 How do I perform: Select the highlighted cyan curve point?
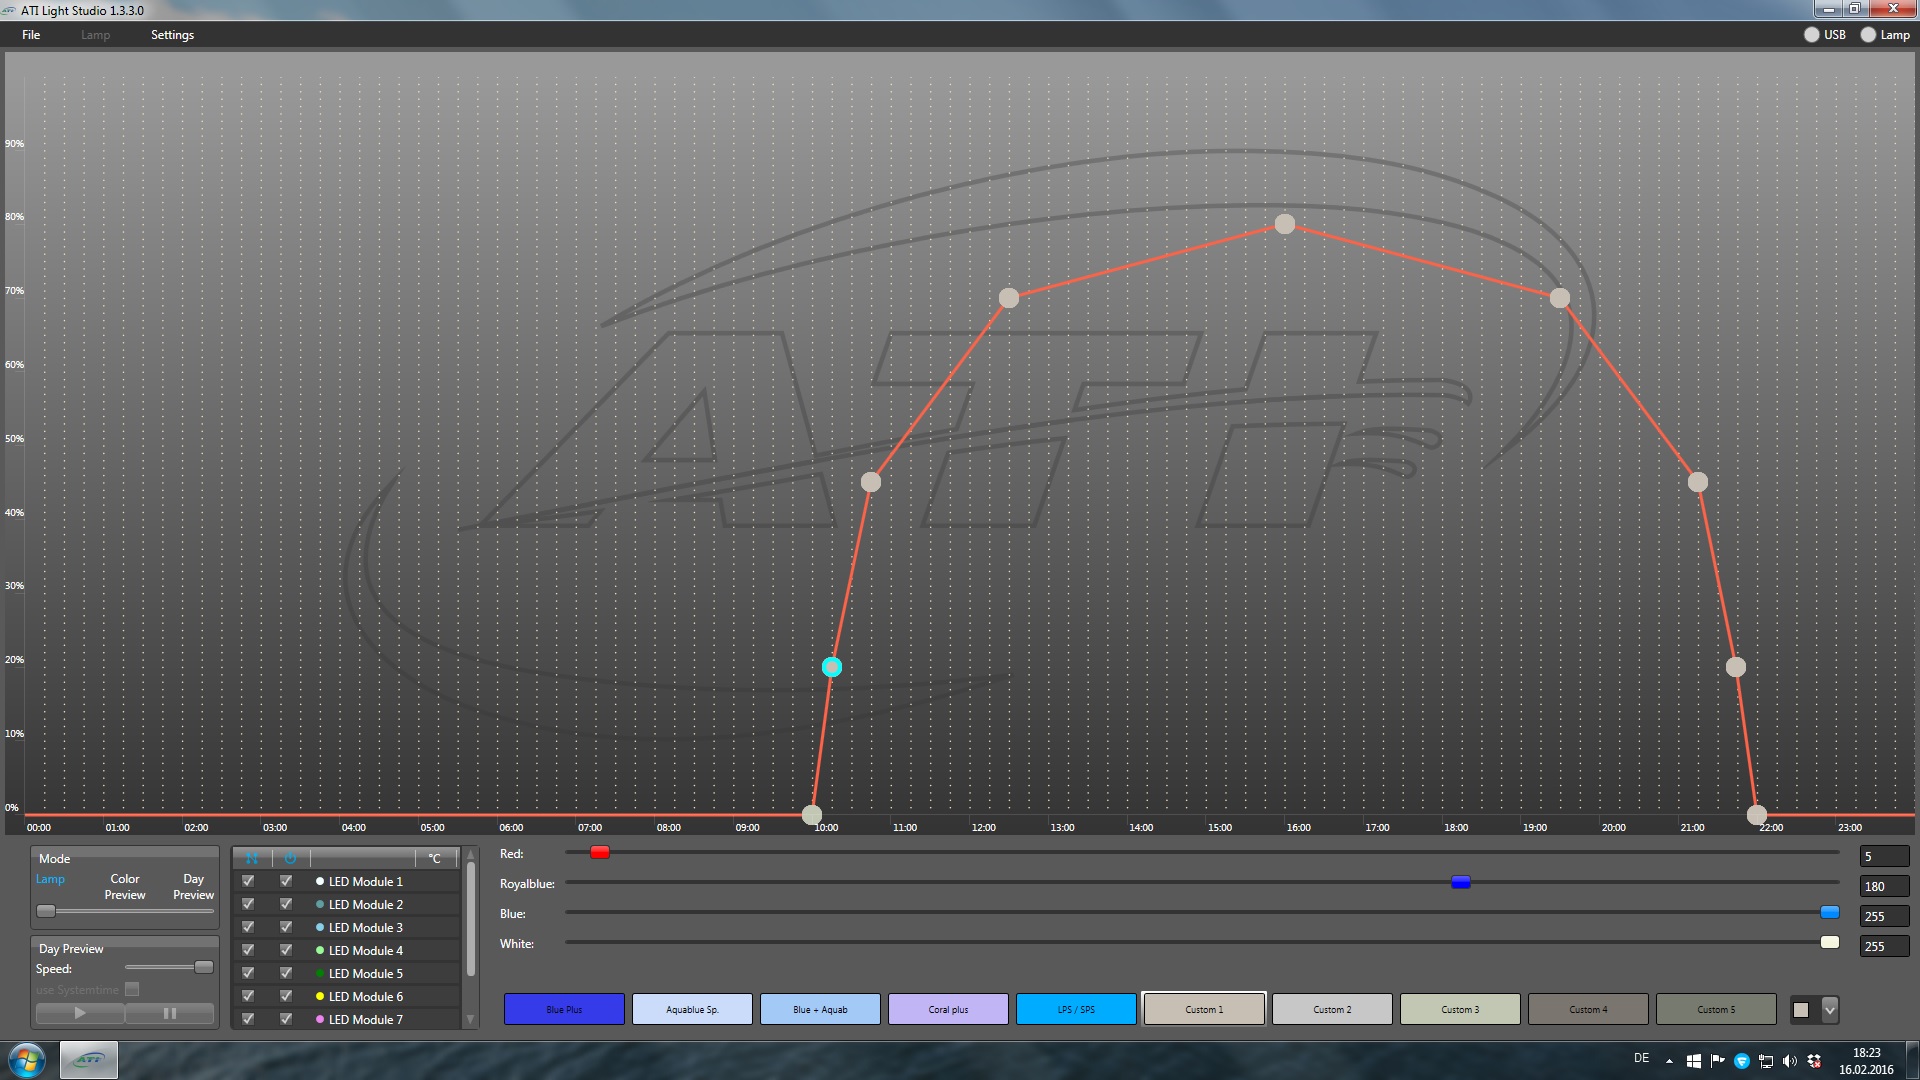pyautogui.click(x=832, y=667)
